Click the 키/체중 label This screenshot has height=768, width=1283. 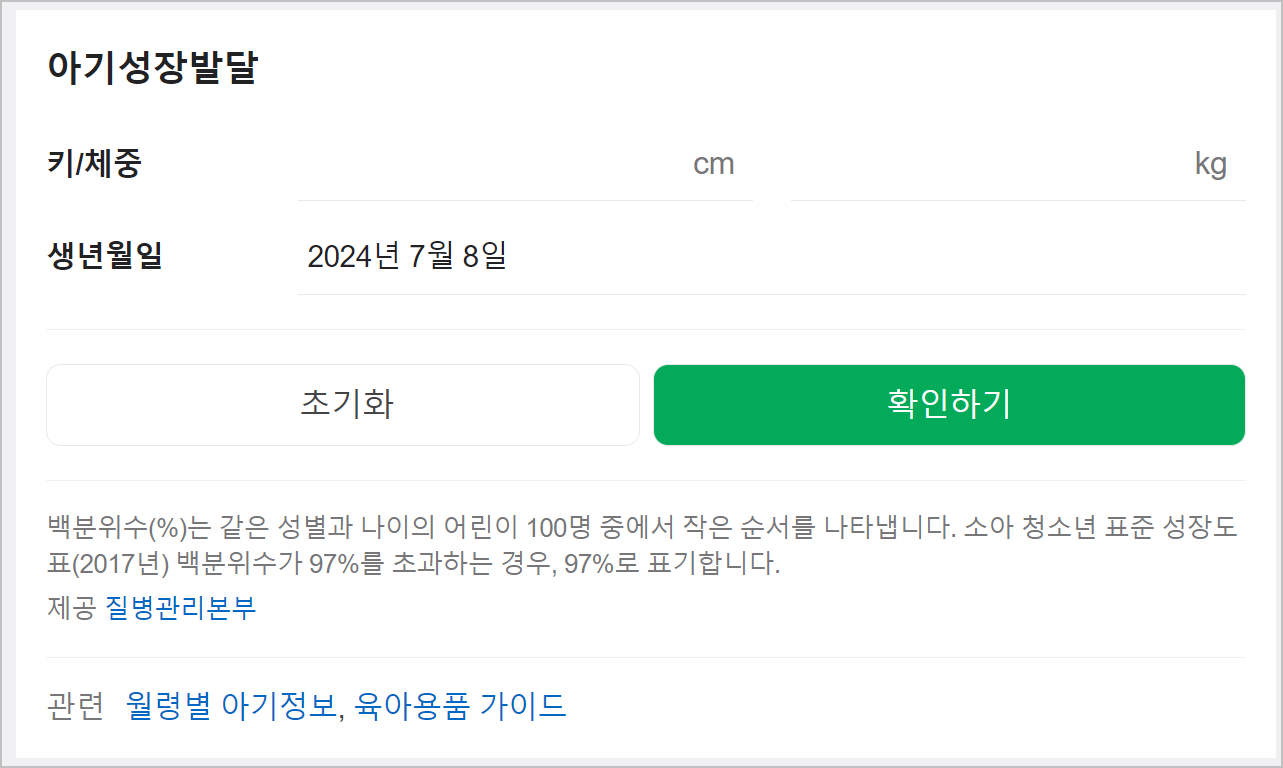(94, 163)
